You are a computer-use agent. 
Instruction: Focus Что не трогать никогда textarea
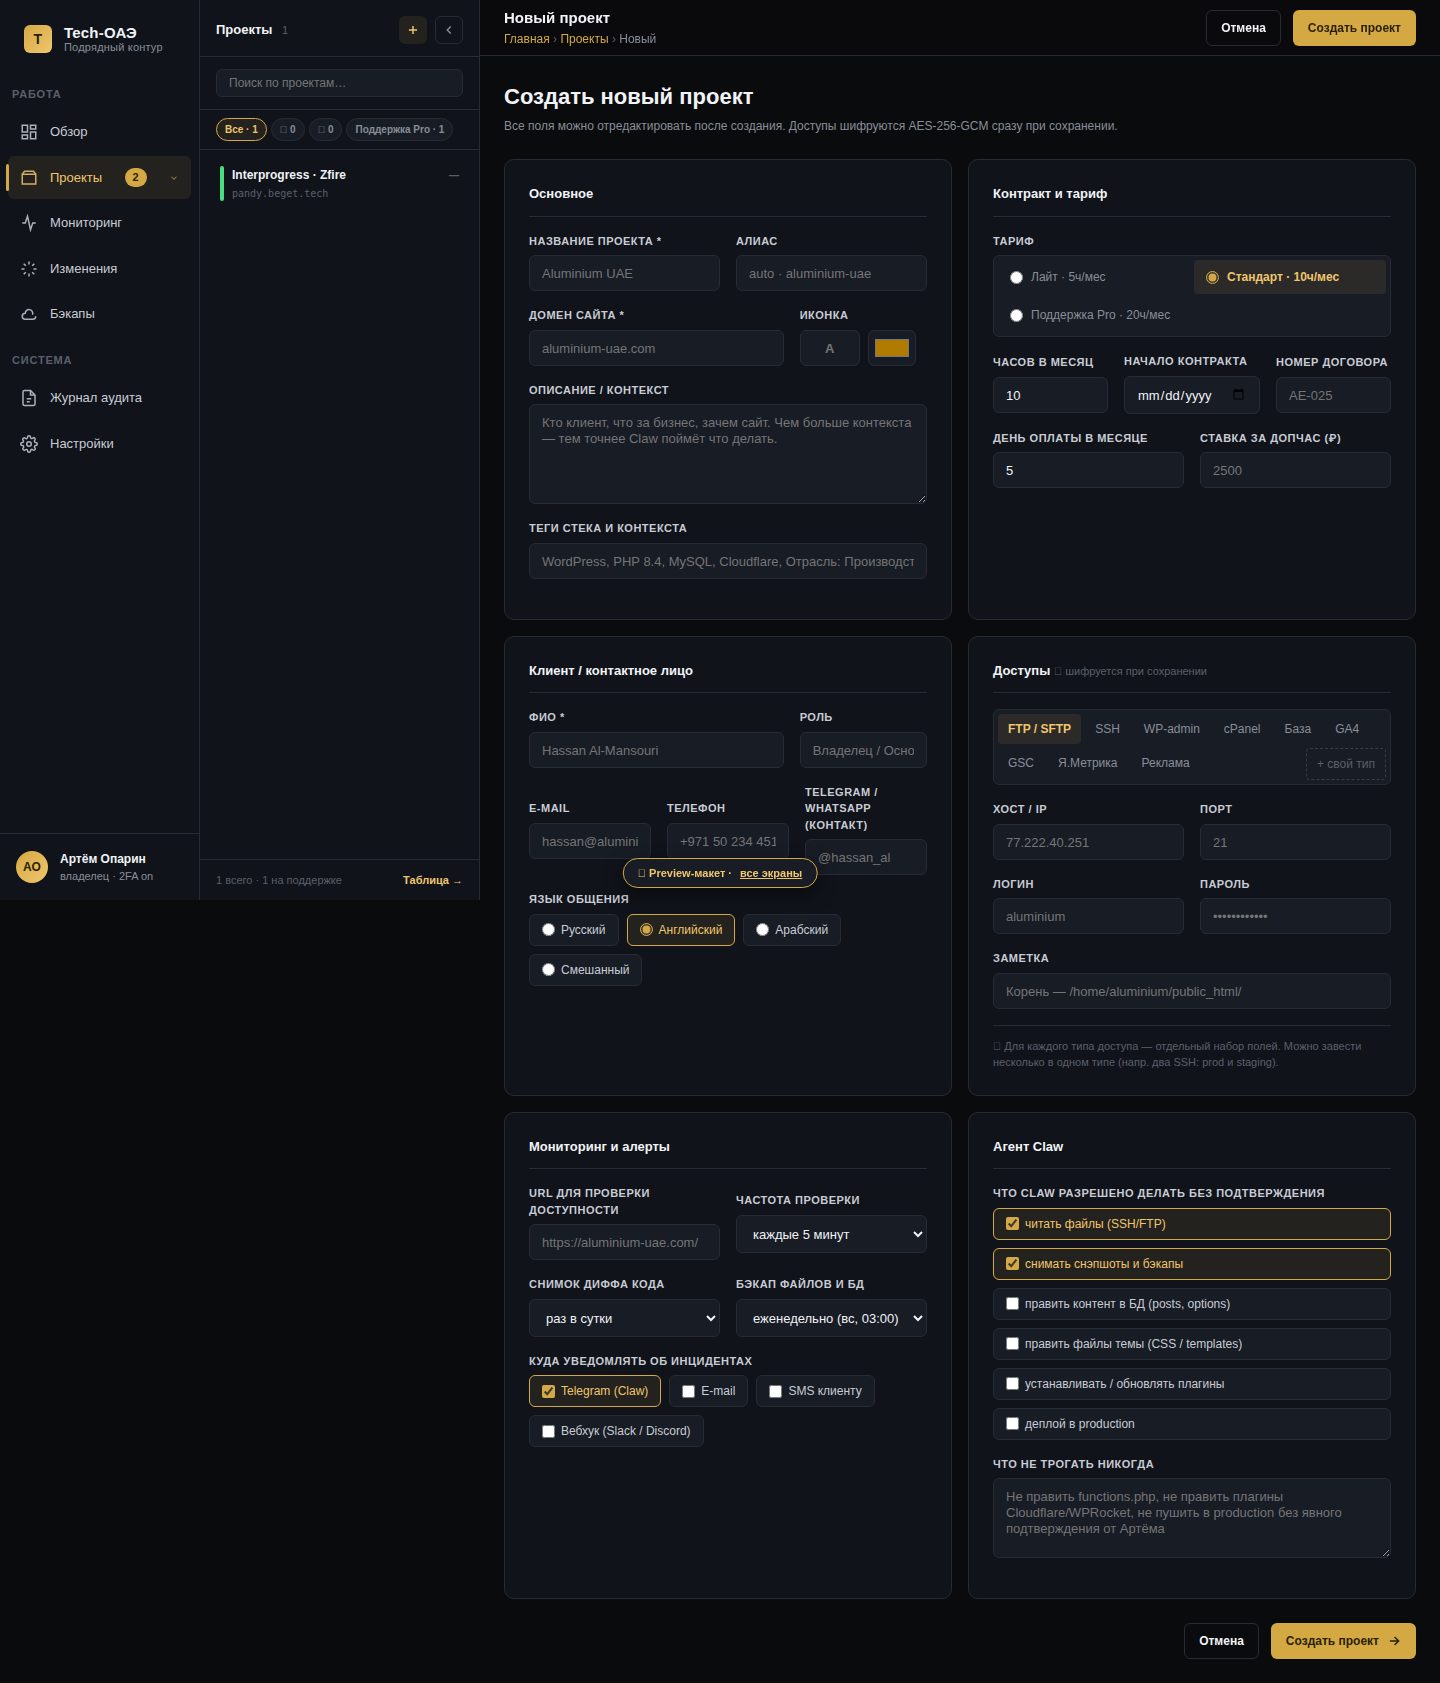(x=1191, y=1518)
